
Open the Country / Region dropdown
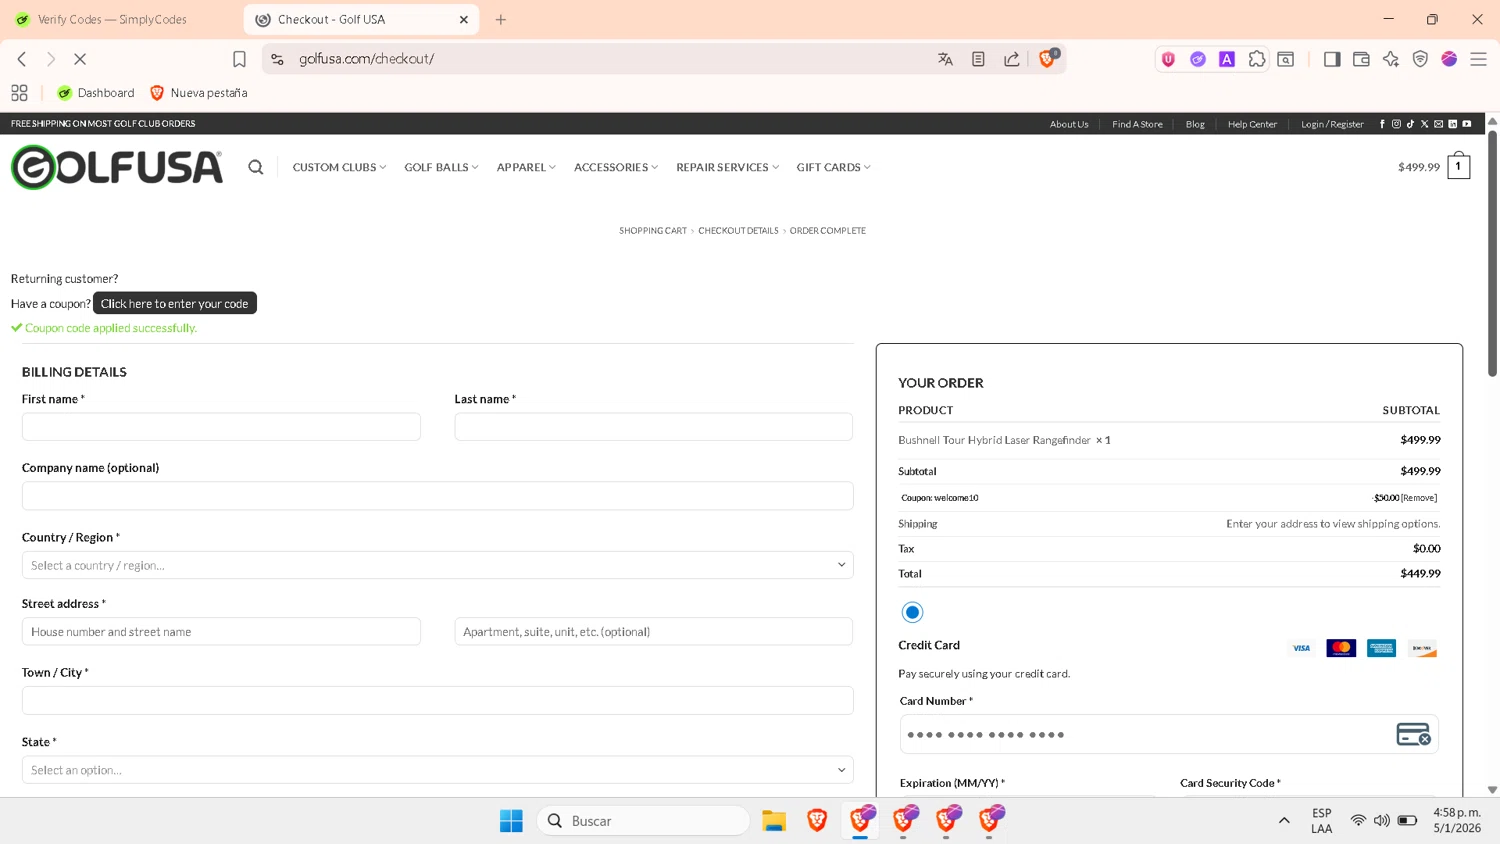[x=438, y=565]
